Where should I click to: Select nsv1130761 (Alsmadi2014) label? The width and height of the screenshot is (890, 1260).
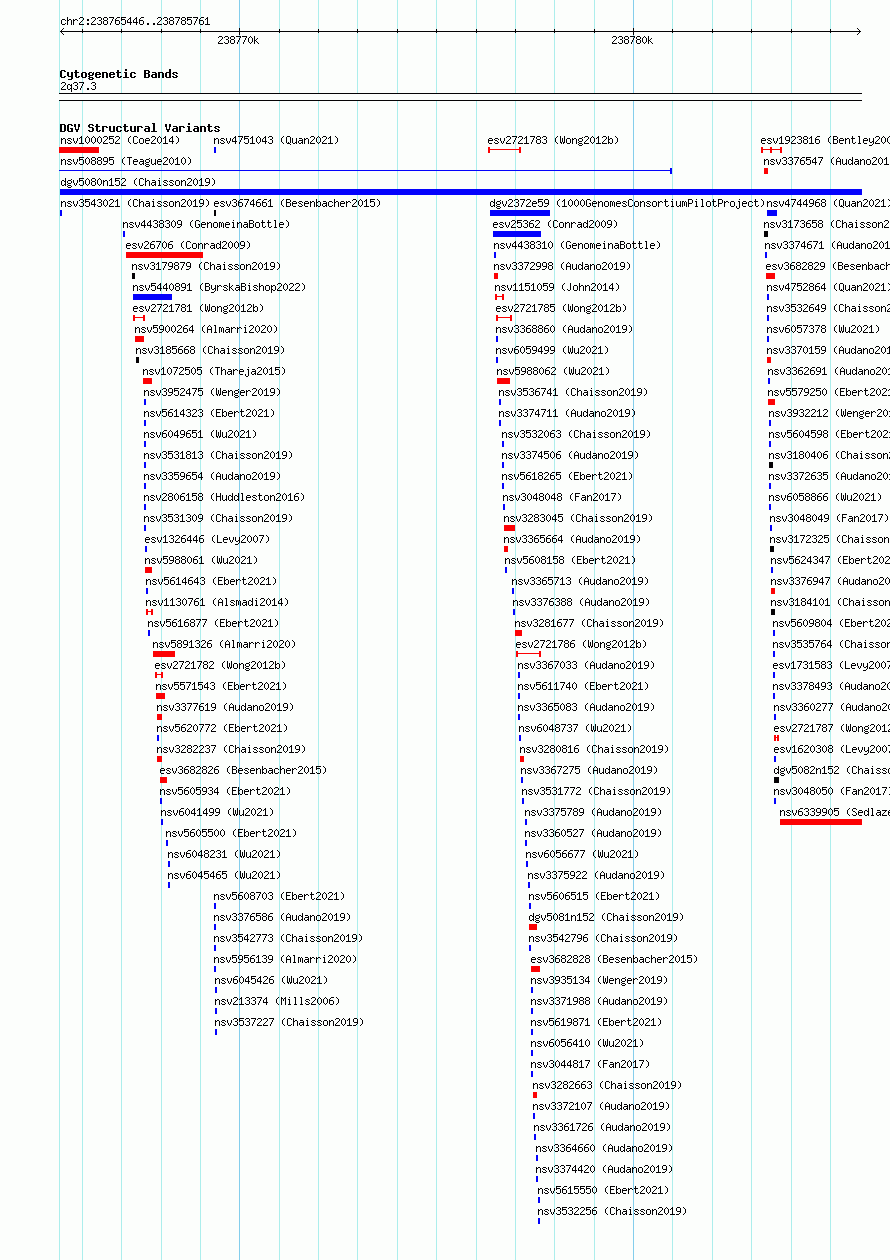218,603
